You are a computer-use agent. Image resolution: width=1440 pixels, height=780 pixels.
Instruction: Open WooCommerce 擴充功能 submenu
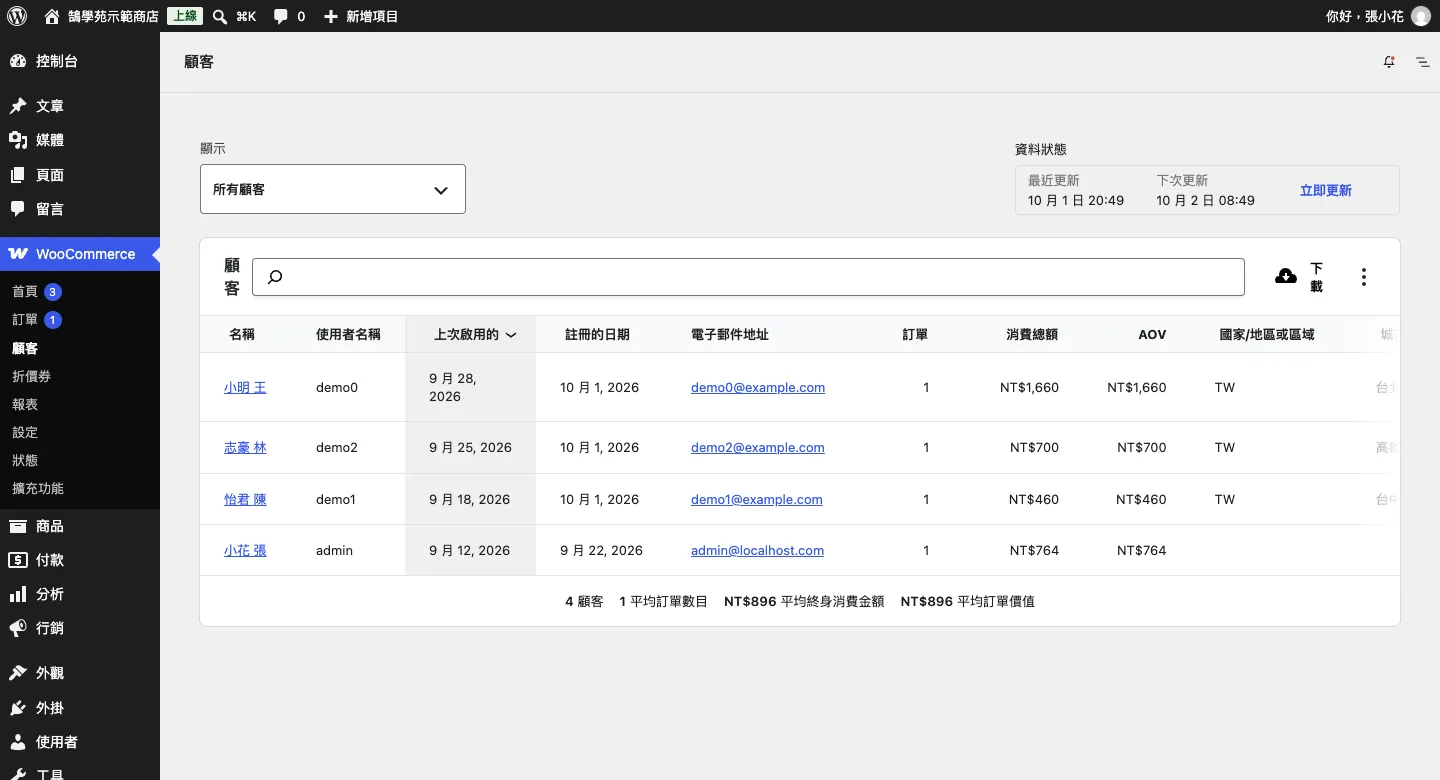[x=80, y=489]
